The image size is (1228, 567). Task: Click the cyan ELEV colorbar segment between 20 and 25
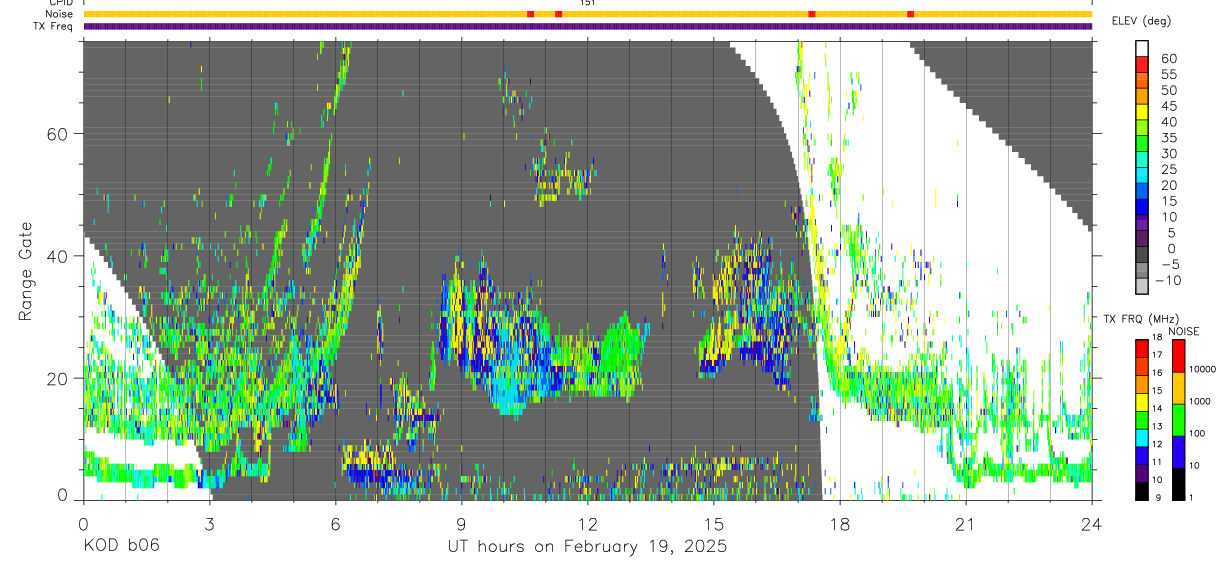coord(1142,177)
